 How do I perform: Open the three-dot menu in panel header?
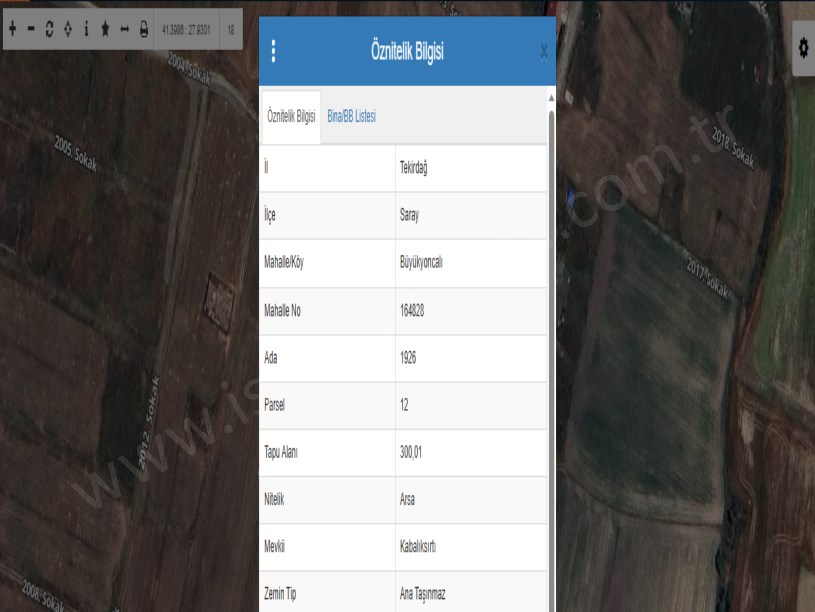tap(274, 52)
